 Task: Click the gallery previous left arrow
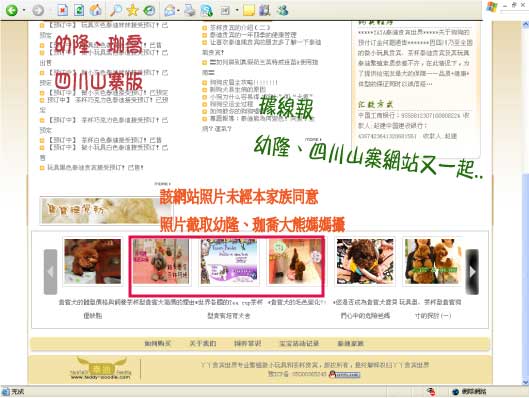(x=51, y=272)
